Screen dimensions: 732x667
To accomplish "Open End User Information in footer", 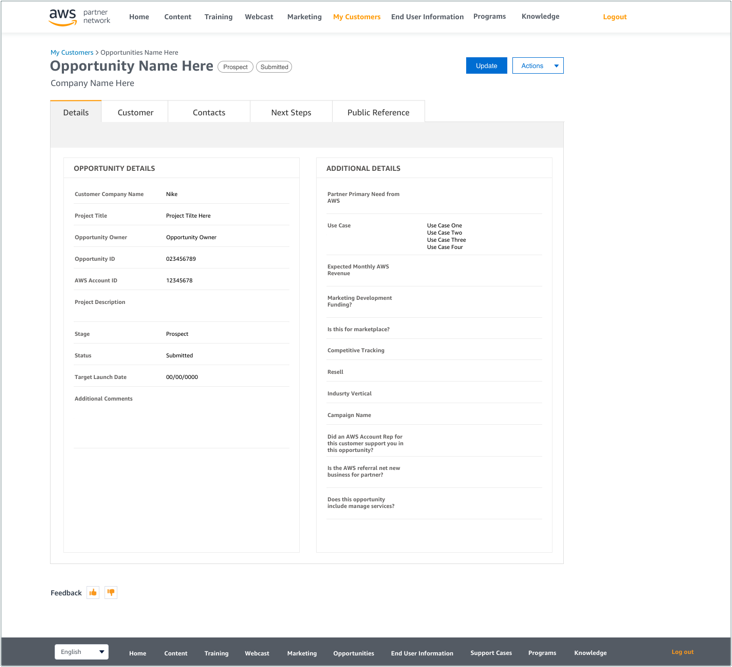I will (x=422, y=653).
